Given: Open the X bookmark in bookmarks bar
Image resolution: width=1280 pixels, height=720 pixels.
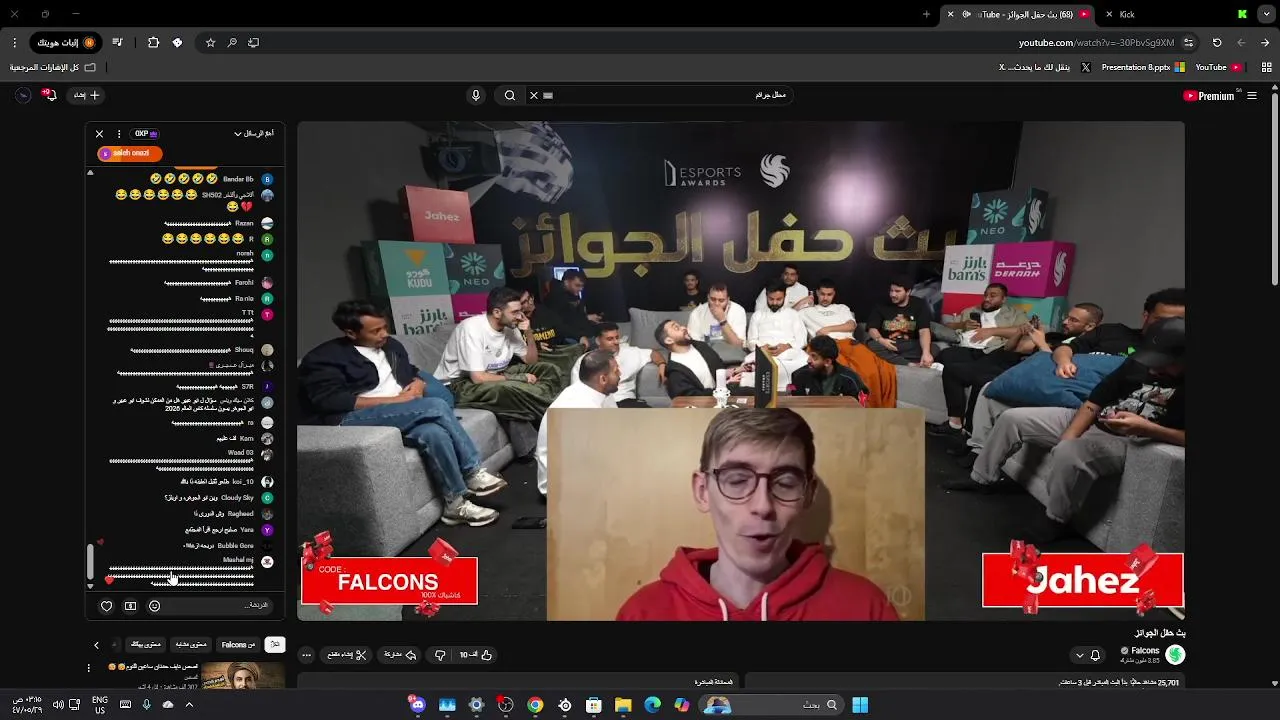Looking at the screenshot, I should (1044, 67).
